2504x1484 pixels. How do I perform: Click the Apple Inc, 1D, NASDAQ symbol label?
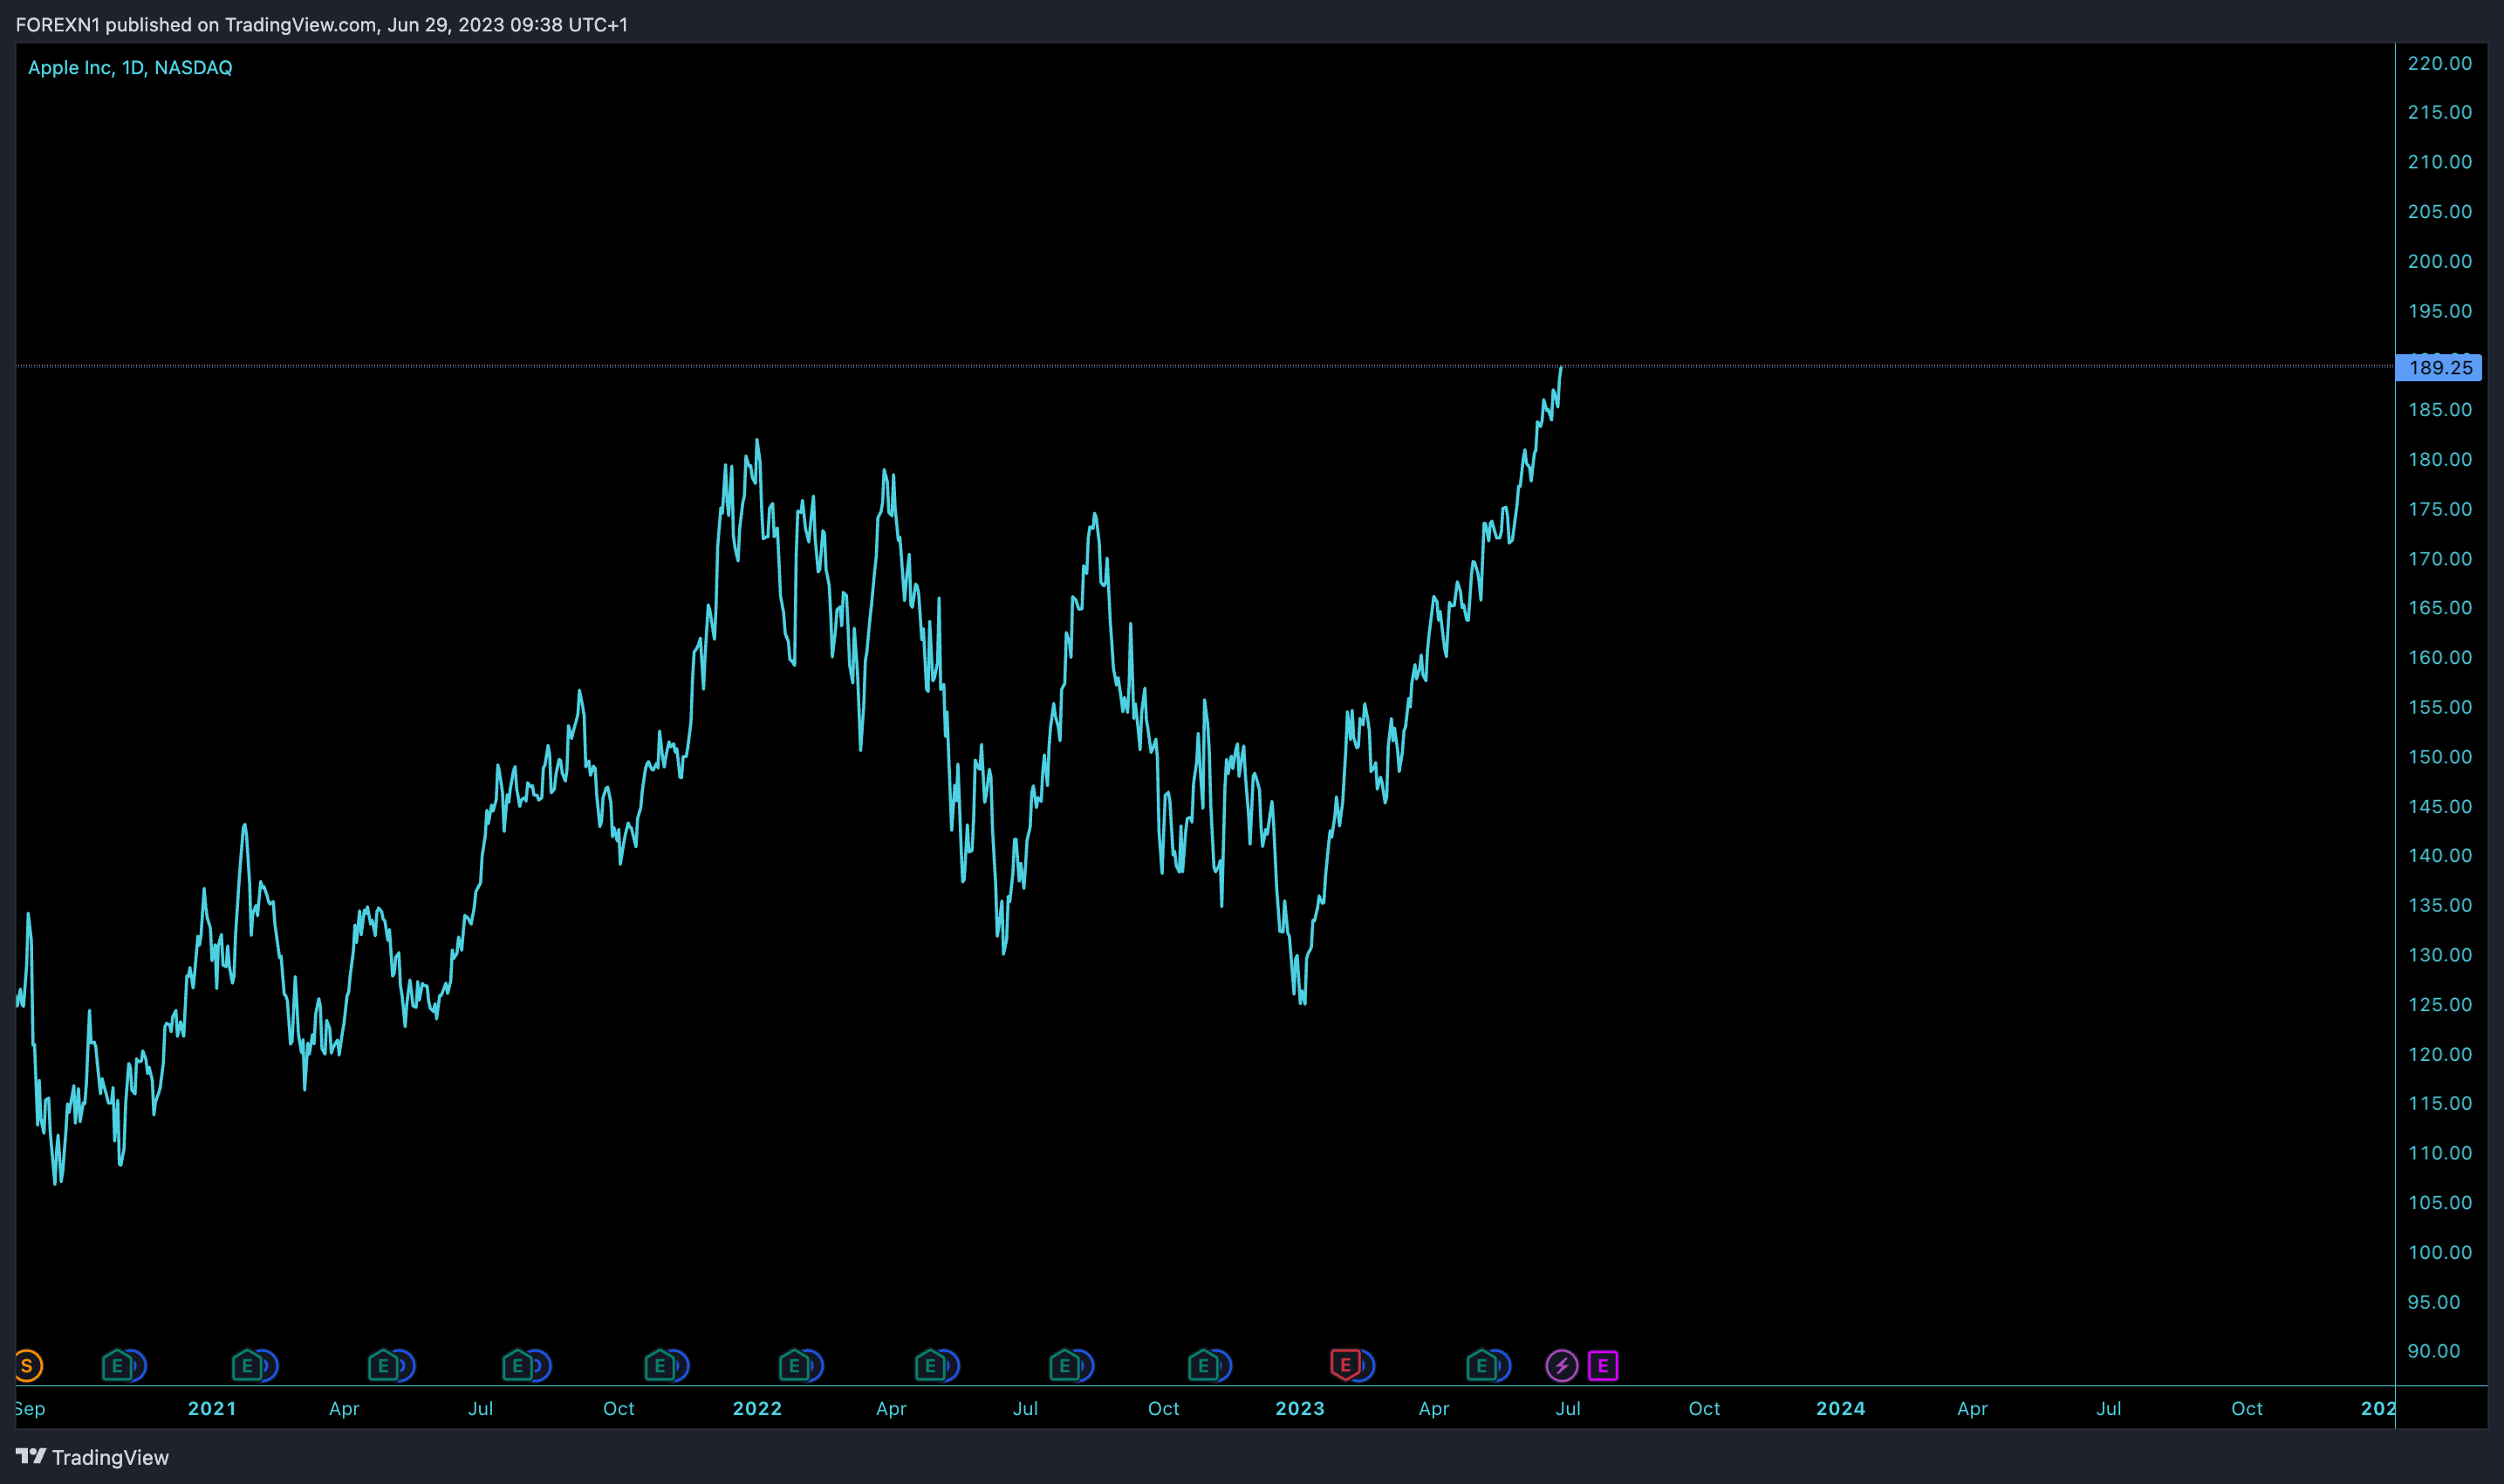pyautogui.click(x=130, y=68)
